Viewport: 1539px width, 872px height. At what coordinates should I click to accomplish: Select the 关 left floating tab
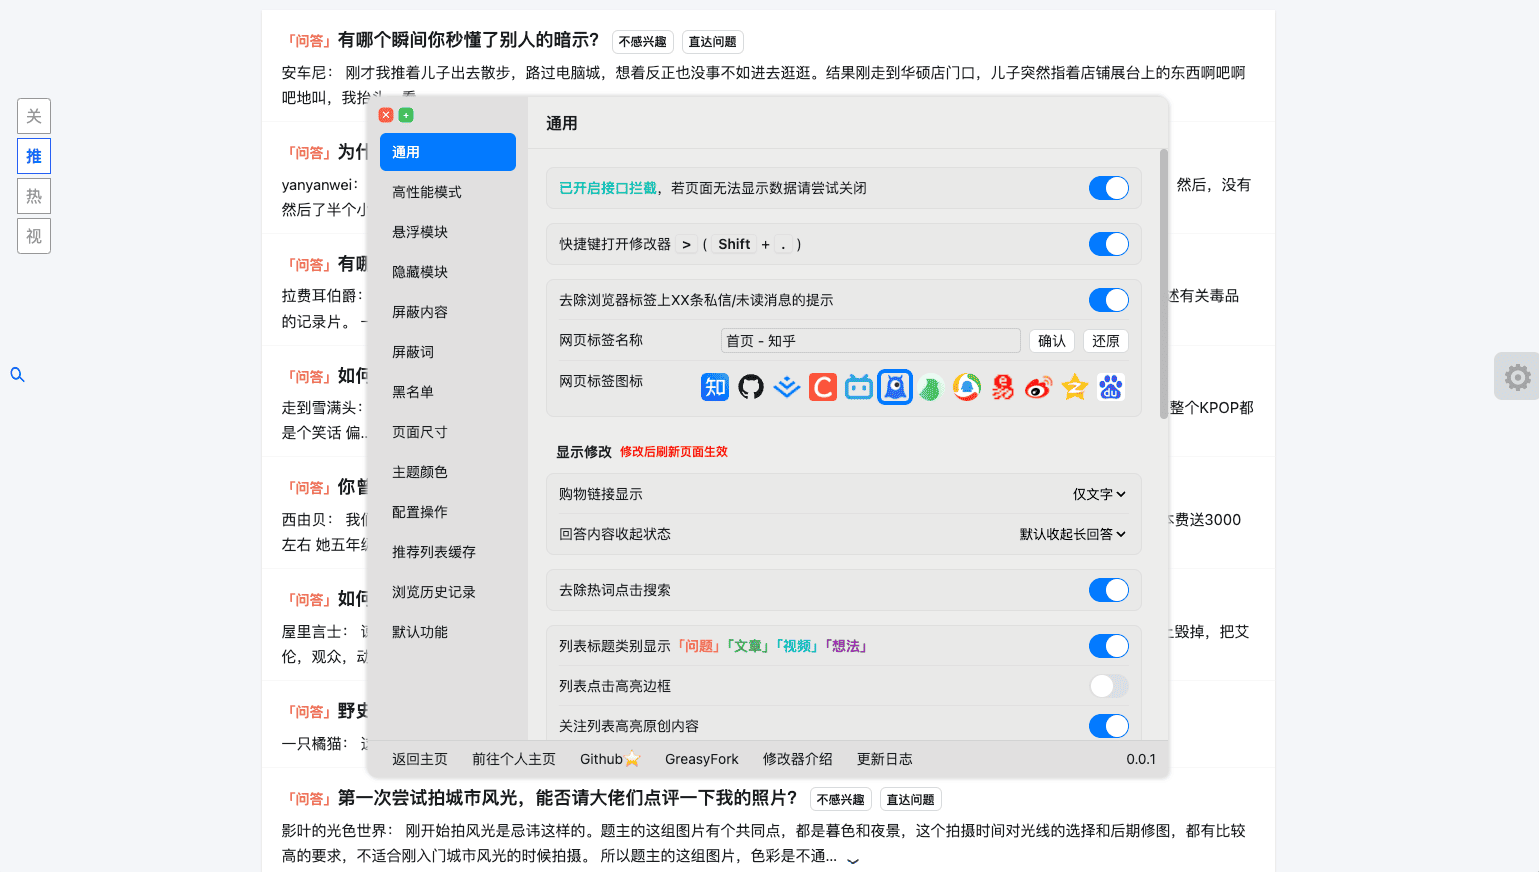34,116
